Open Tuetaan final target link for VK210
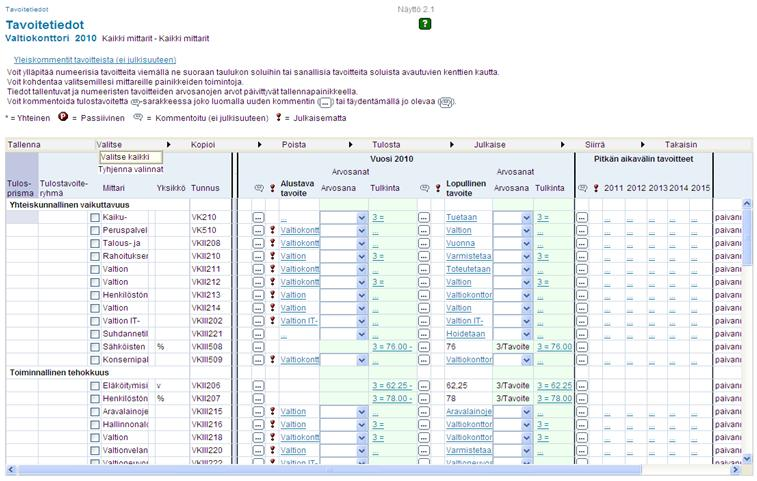 coord(462,218)
